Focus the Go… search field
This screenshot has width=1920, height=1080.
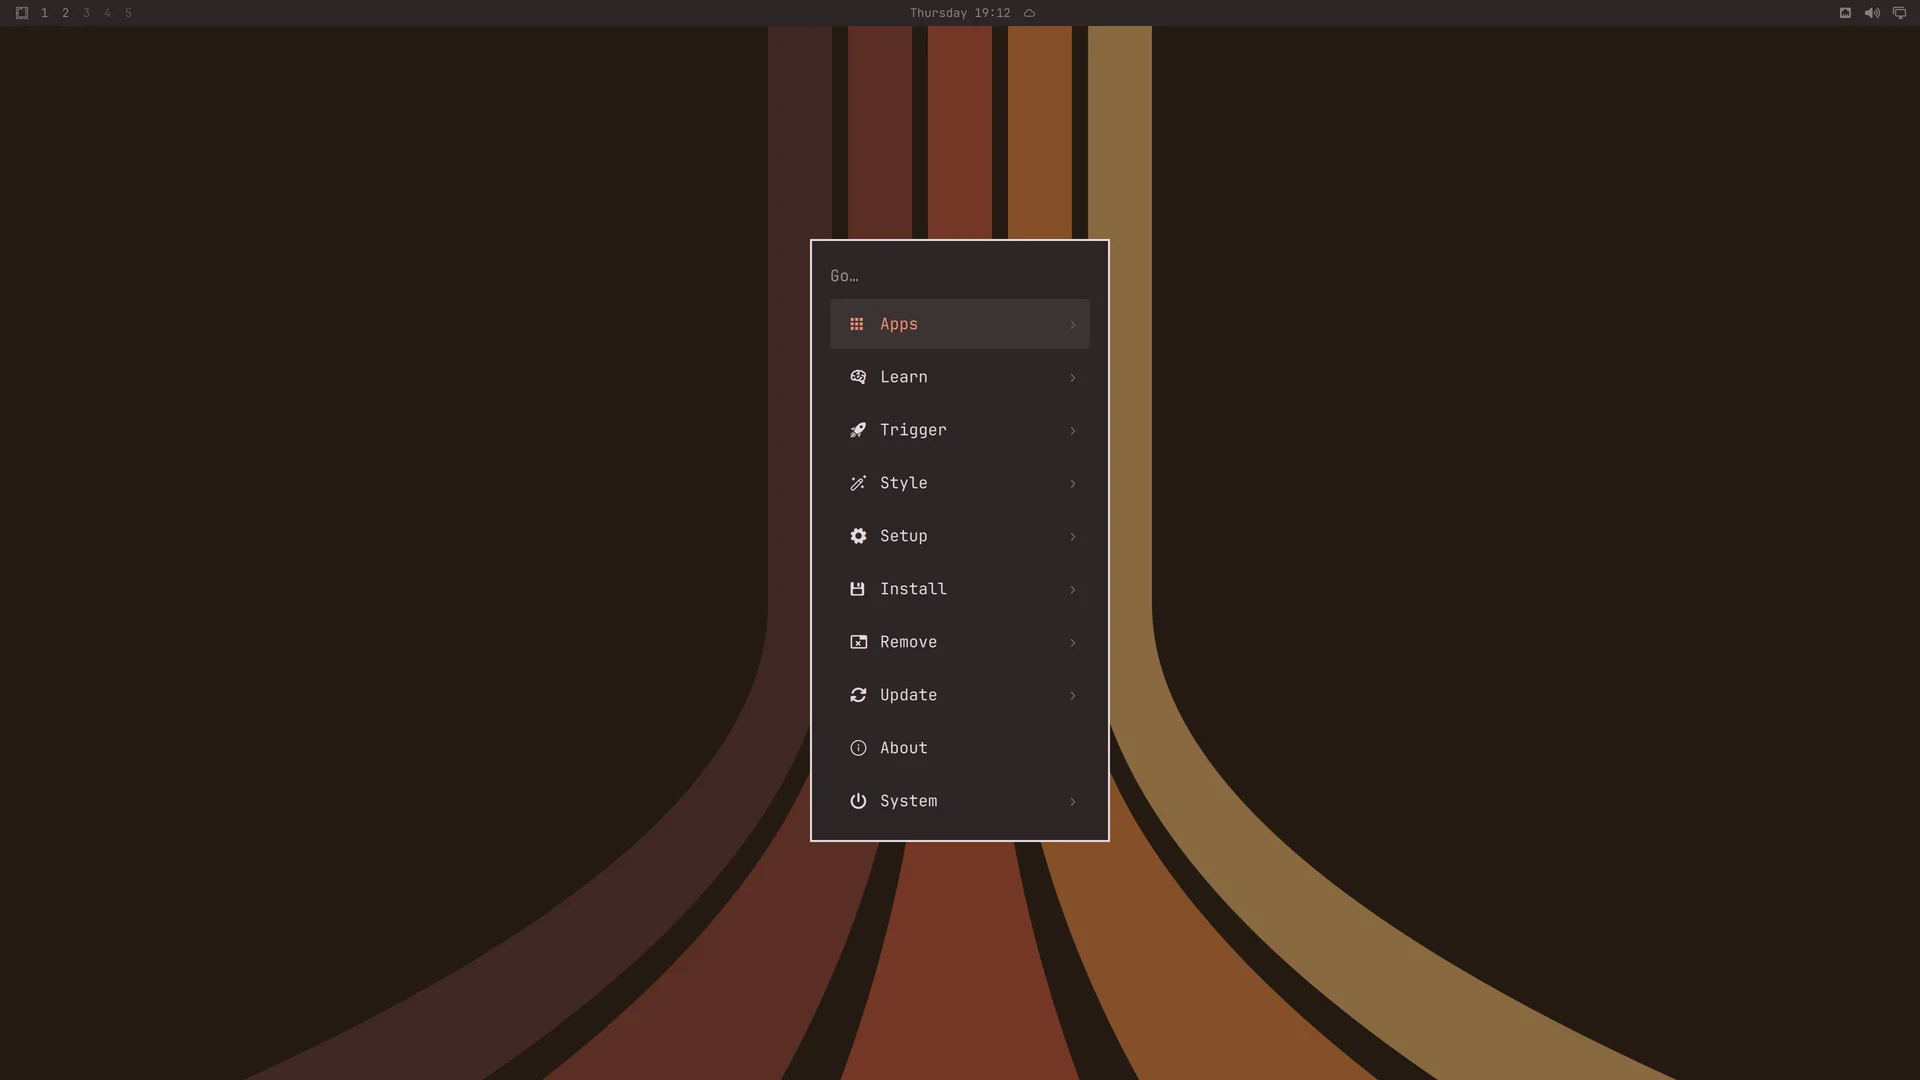click(x=960, y=276)
